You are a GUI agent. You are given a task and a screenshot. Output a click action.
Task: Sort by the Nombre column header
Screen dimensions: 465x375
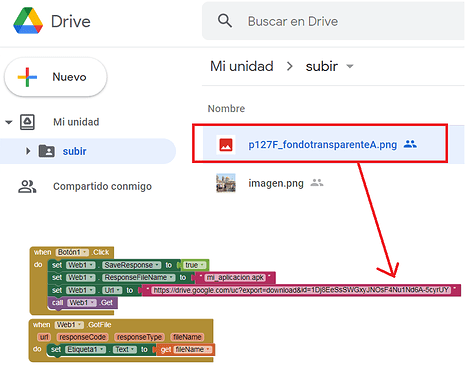[226, 109]
